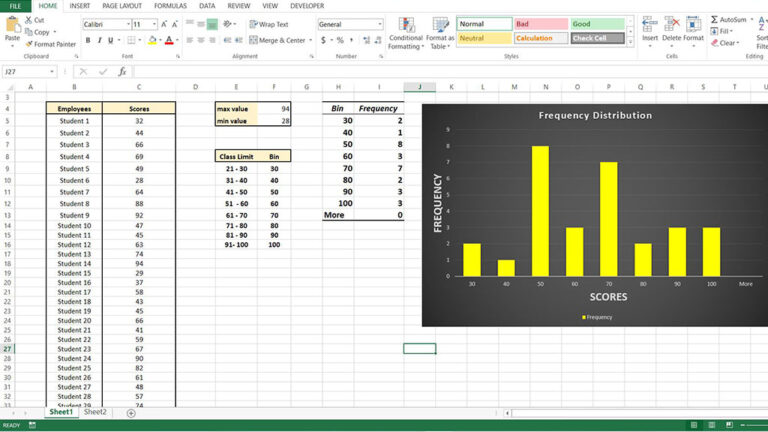
Task: Toggle Top Align for cells
Action: coord(190,24)
